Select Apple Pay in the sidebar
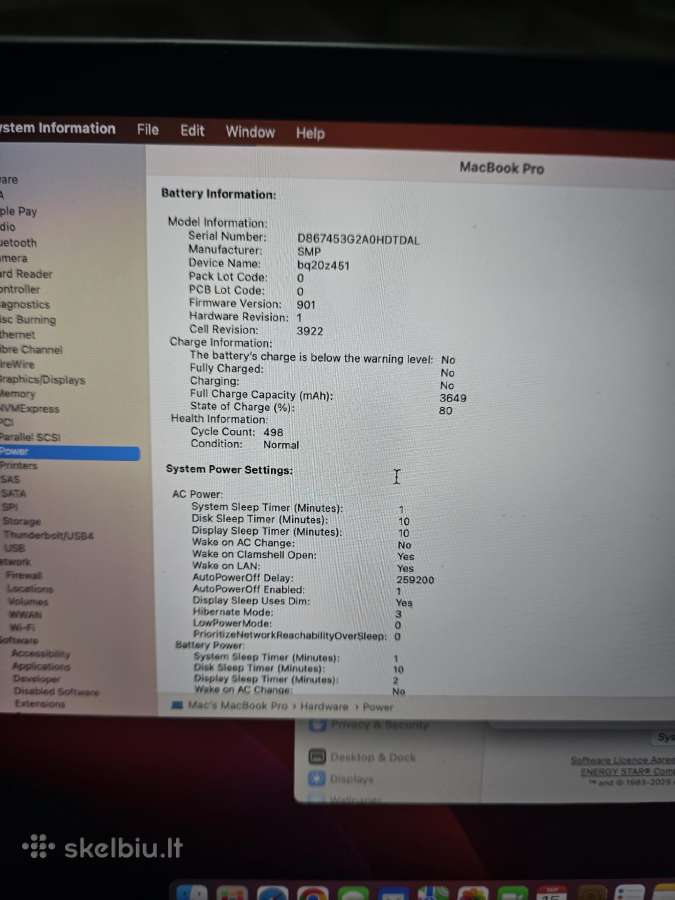 (x=18, y=211)
